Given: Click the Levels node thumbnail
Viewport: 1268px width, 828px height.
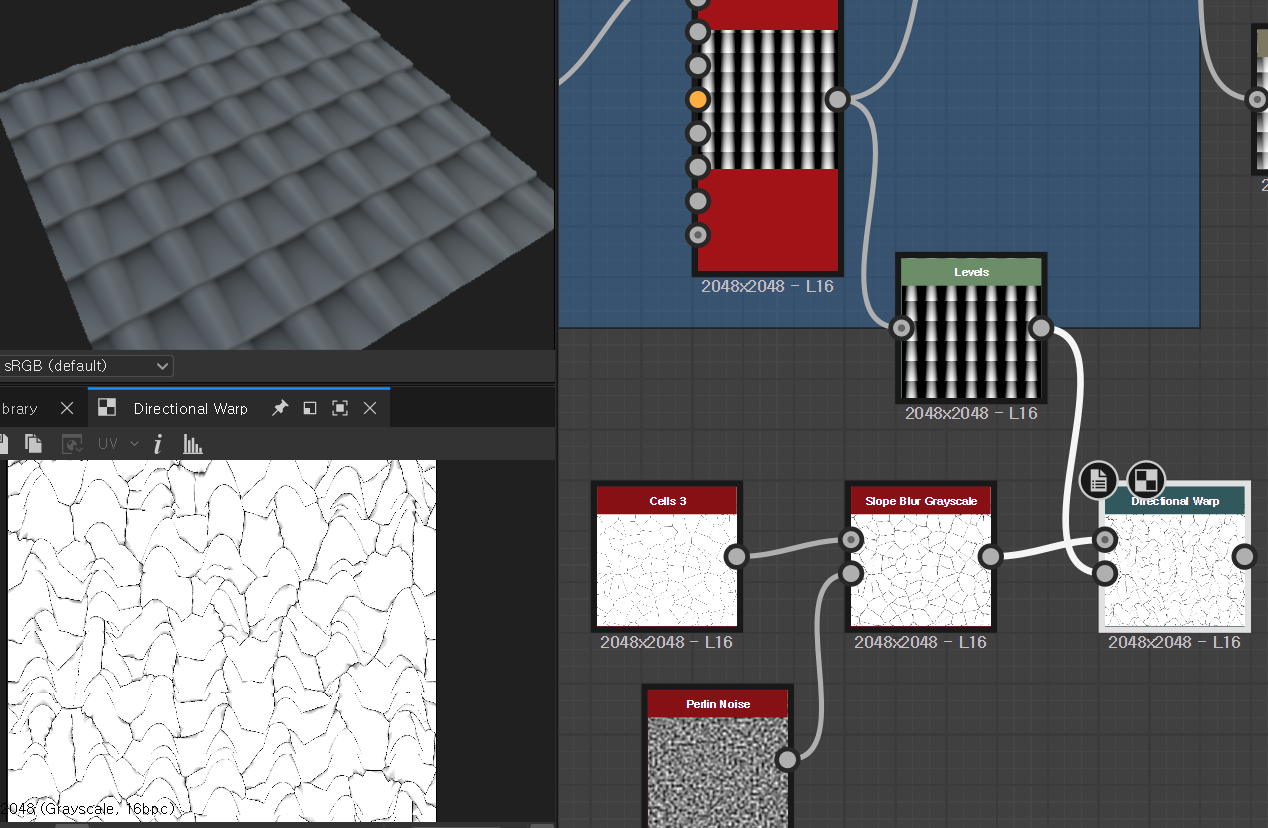Looking at the screenshot, I should 971,342.
